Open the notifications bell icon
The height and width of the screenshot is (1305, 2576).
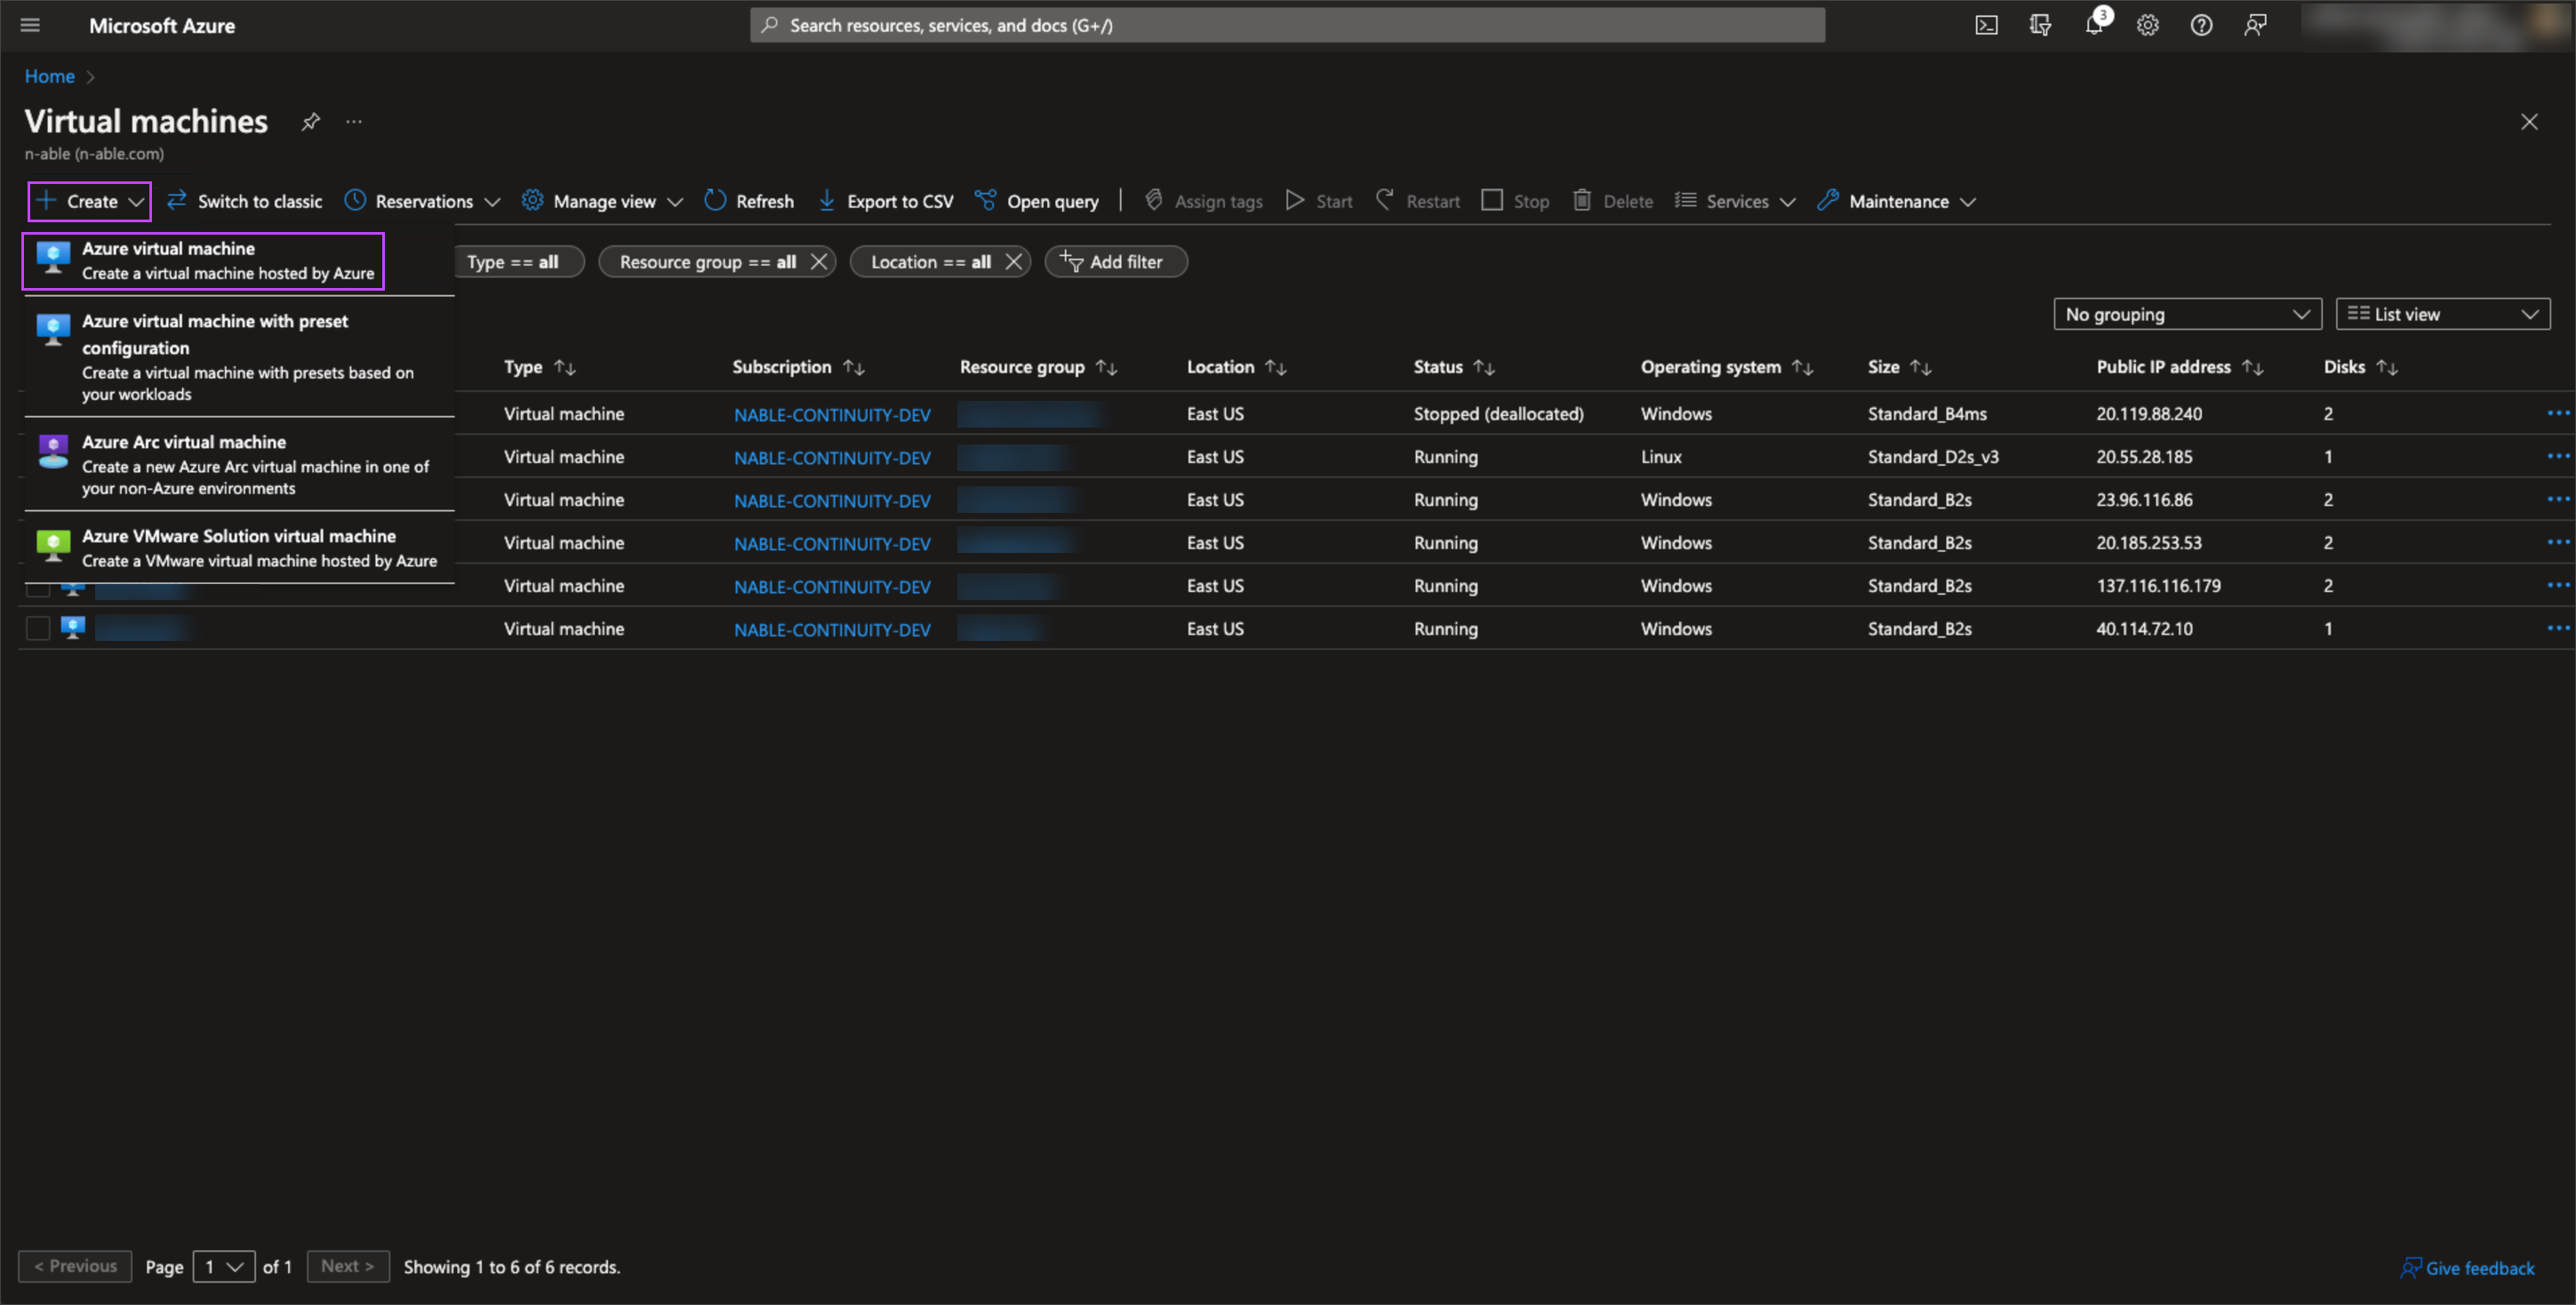pos(2094,25)
